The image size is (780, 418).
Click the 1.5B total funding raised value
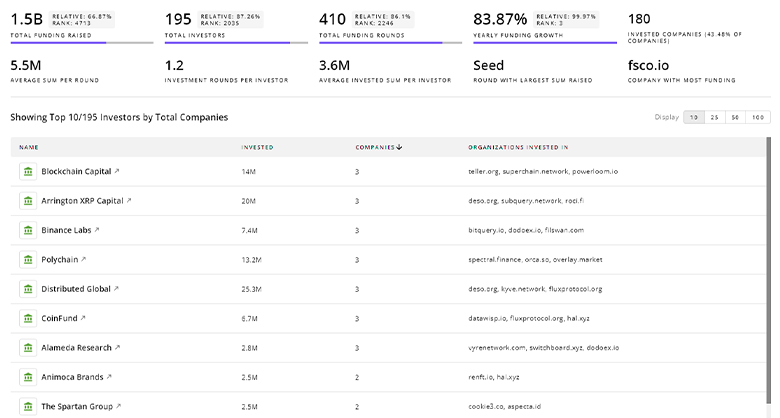pos(27,19)
